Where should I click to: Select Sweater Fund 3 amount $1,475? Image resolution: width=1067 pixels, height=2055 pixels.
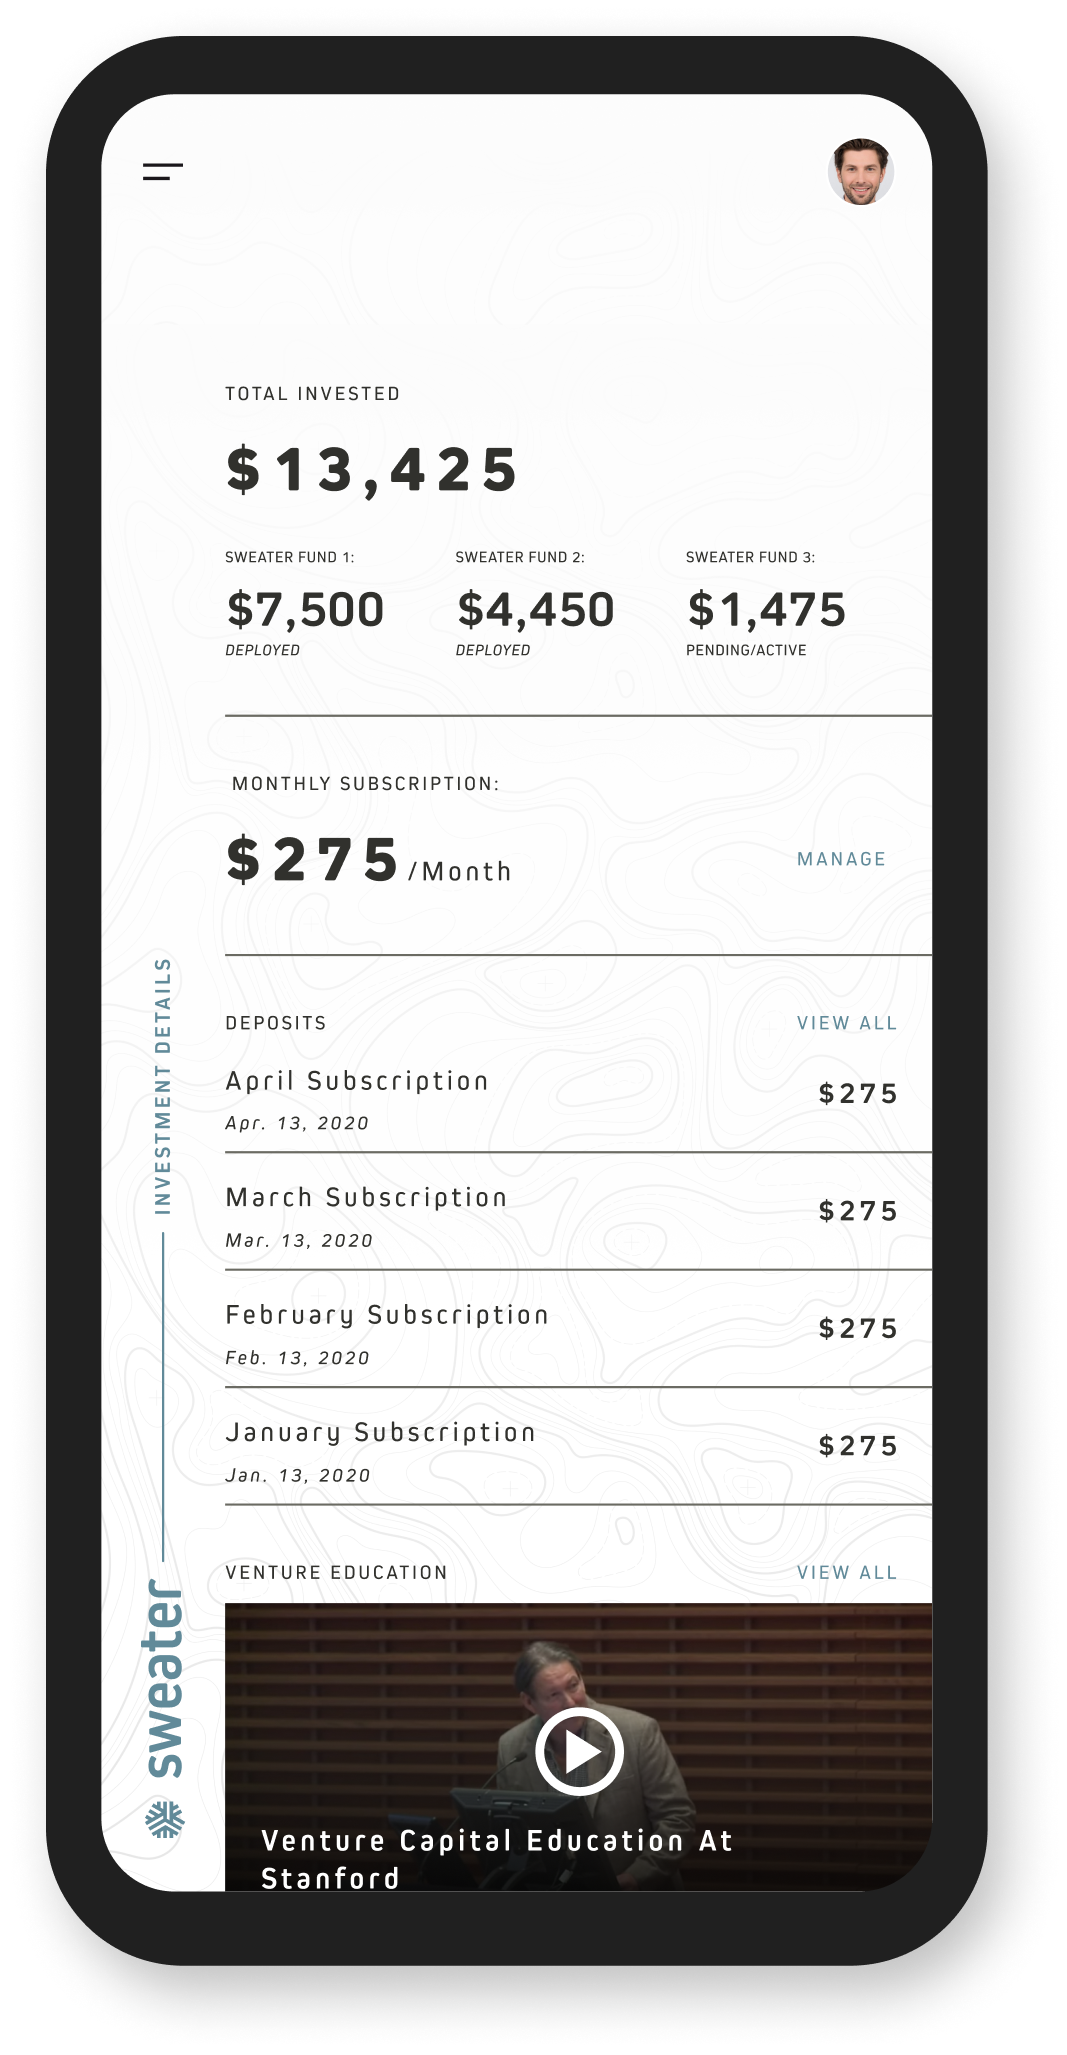click(766, 610)
